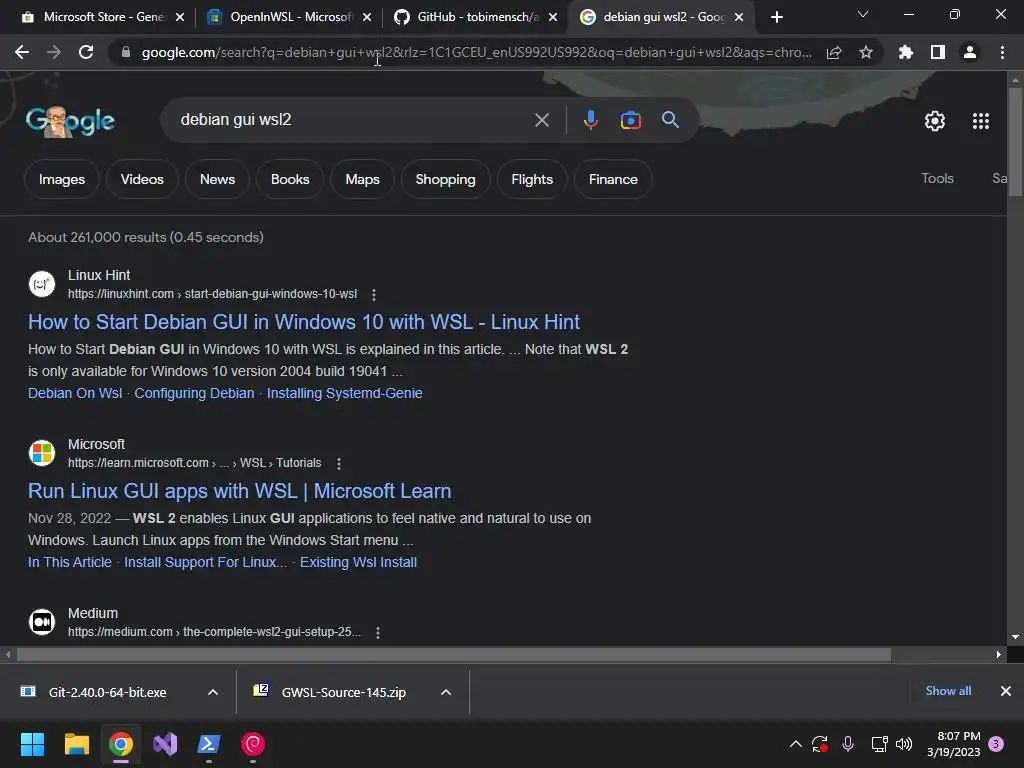Select the News search filter
This screenshot has height=768, width=1024.
217,180
